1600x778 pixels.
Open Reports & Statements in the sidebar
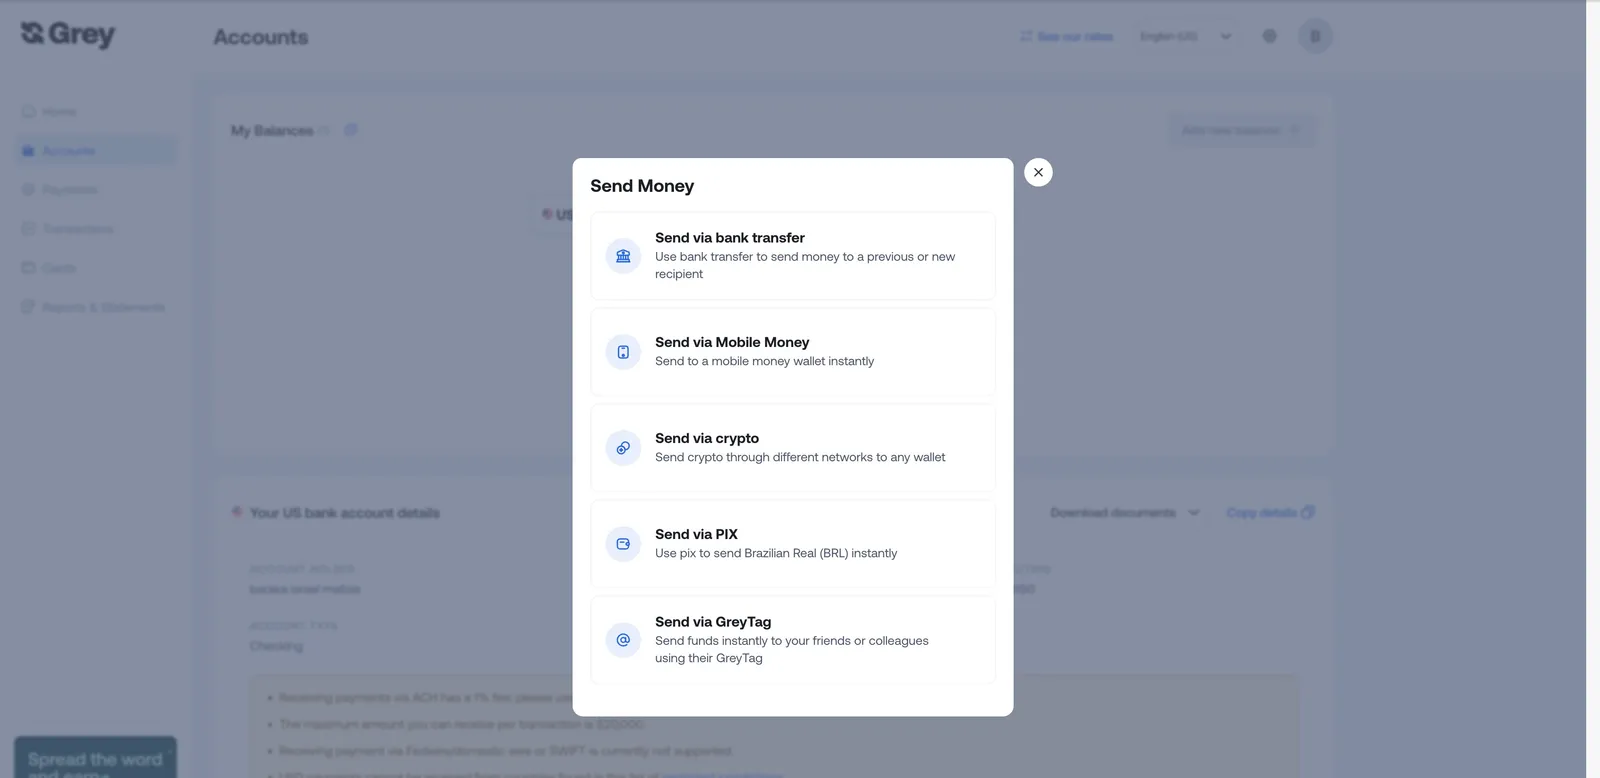tap(95, 307)
